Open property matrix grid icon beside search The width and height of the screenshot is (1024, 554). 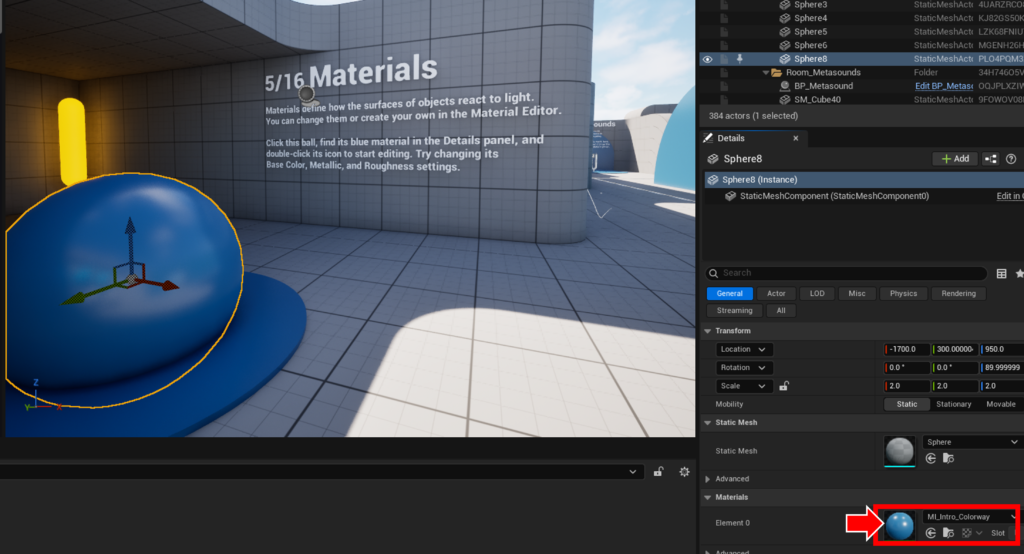click(x=1001, y=273)
